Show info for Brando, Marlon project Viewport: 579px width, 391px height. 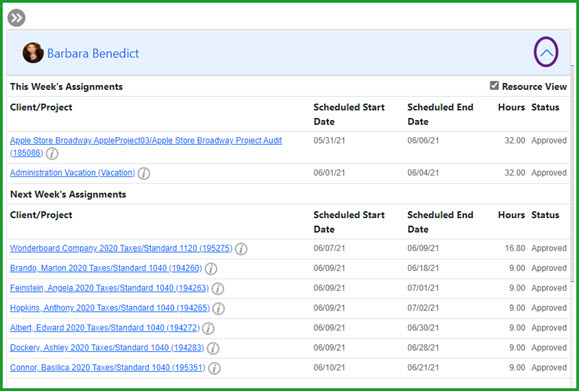point(211,269)
